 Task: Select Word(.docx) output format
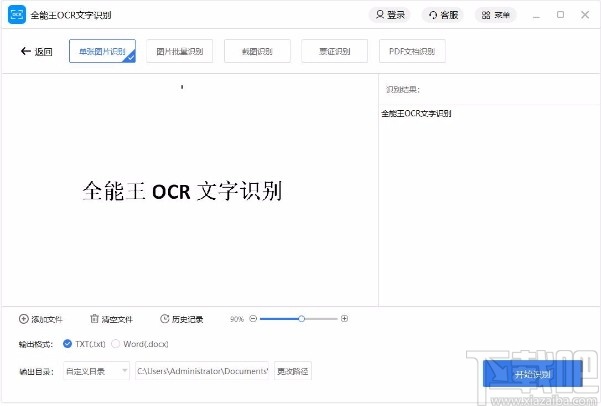[115, 344]
